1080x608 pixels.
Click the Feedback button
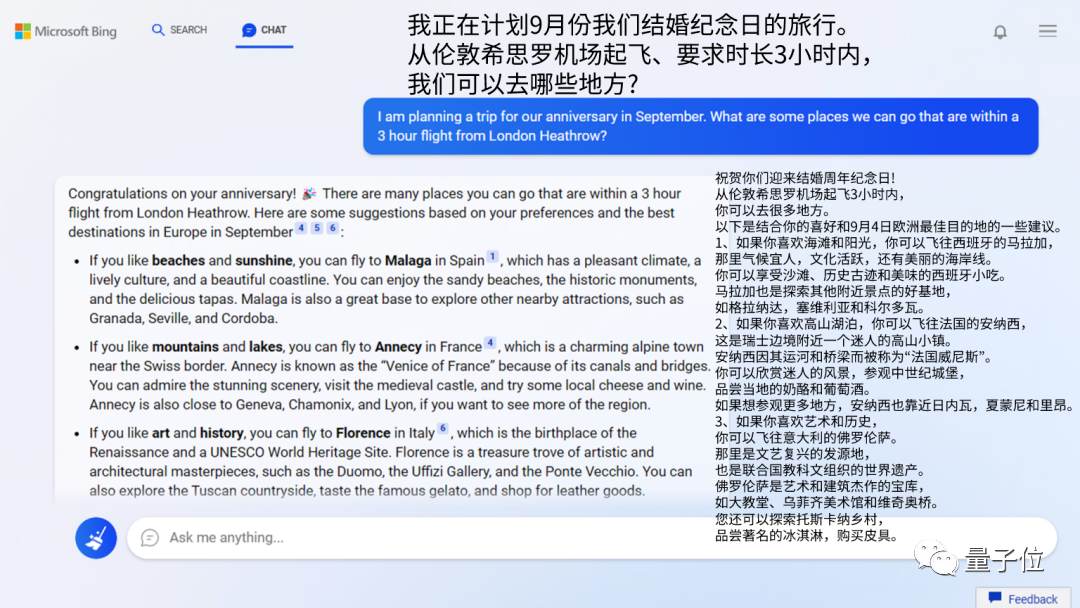pyautogui.click(x=1024, y=598)
